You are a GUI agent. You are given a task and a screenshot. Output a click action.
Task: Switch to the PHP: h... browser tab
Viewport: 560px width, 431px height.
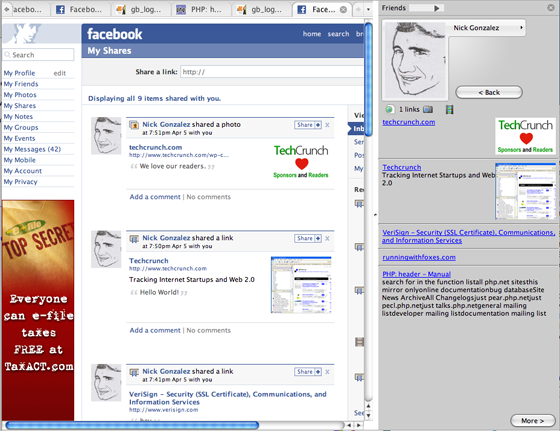(x=201, y=10)
